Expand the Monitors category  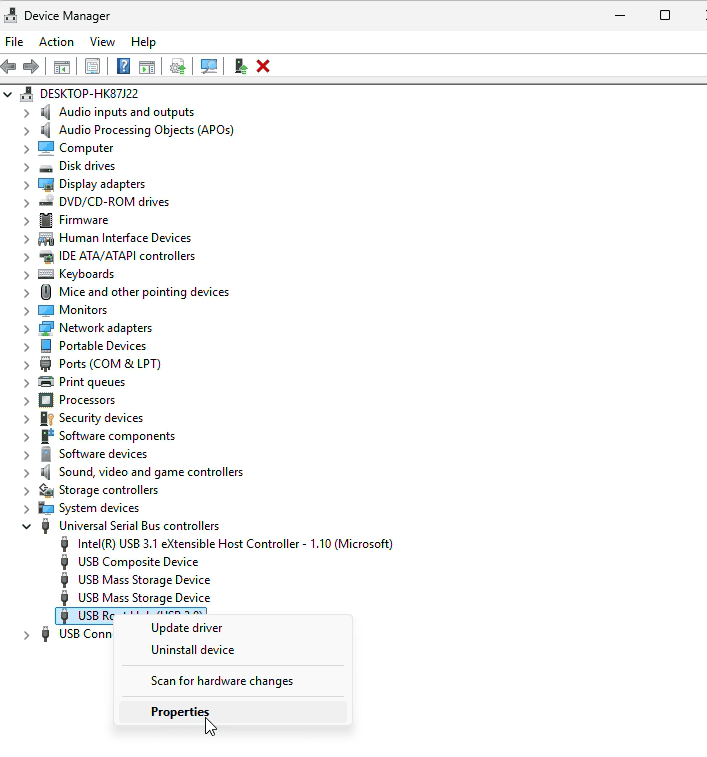click(x=27, y=310)
